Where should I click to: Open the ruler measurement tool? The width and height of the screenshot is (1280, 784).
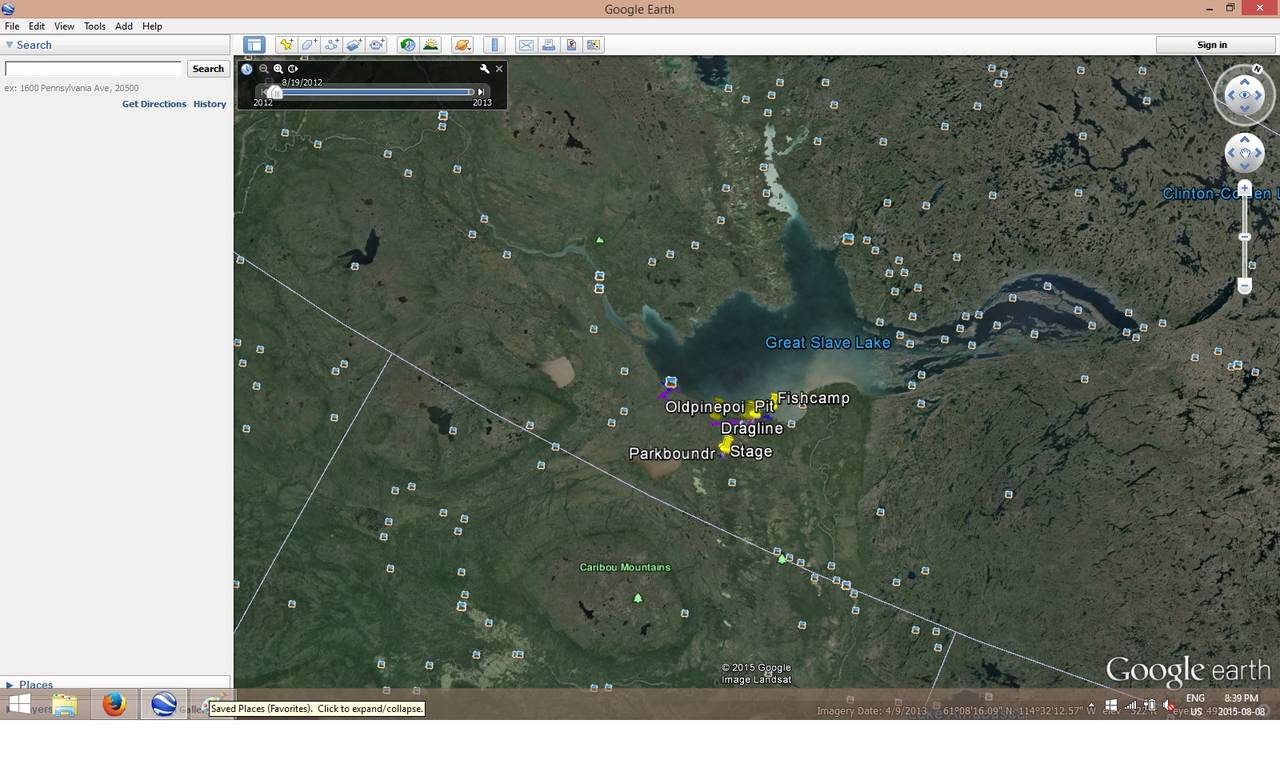494,45
